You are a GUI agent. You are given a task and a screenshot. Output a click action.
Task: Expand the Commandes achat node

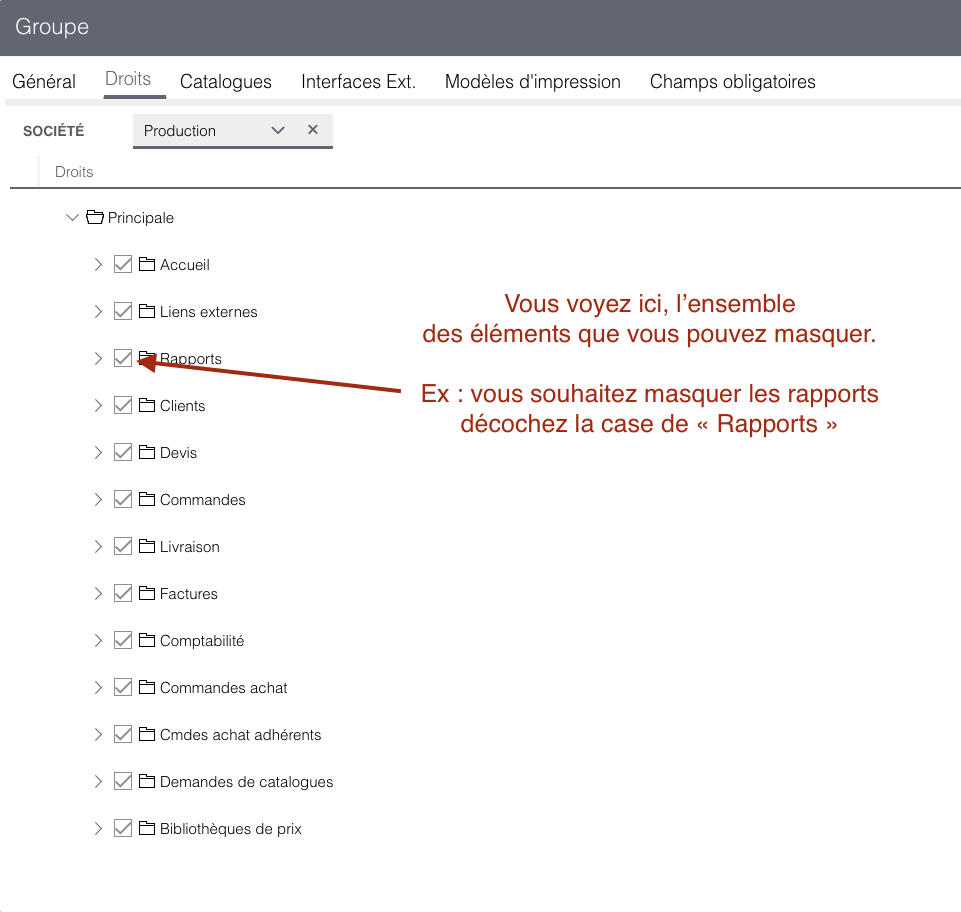[98, 687]
